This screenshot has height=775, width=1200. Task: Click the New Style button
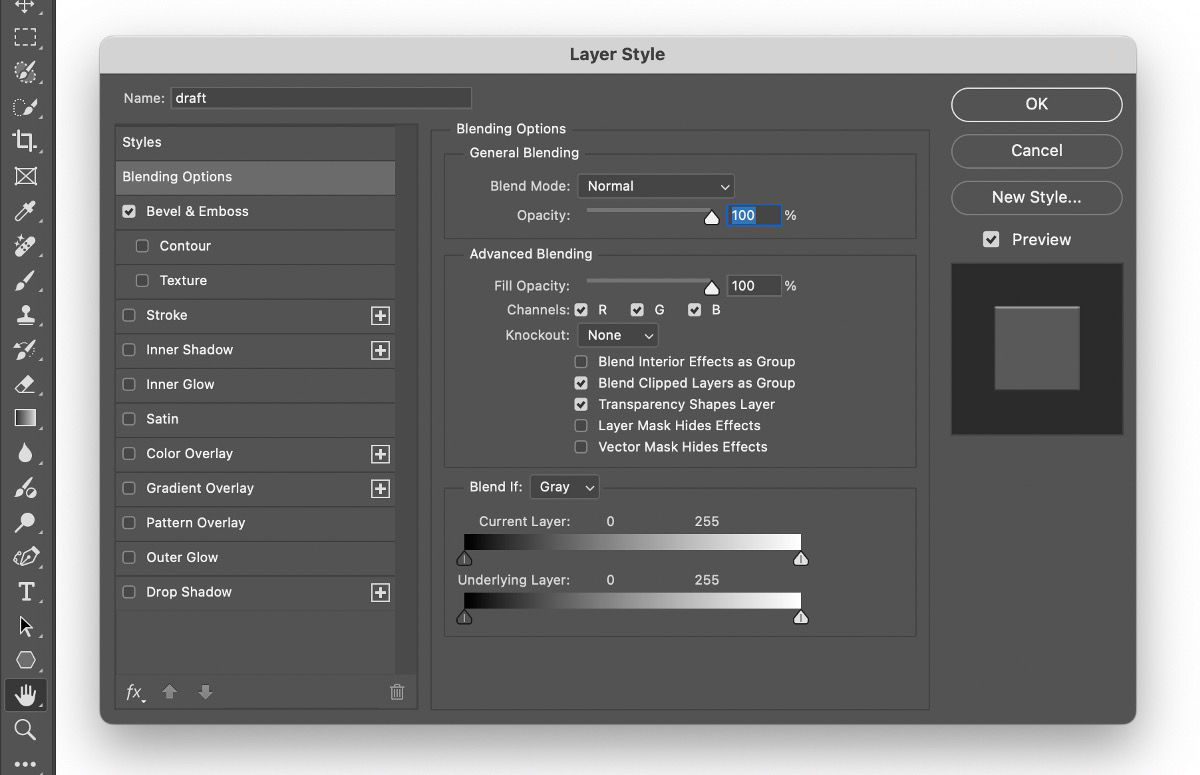pos(1036,198)
